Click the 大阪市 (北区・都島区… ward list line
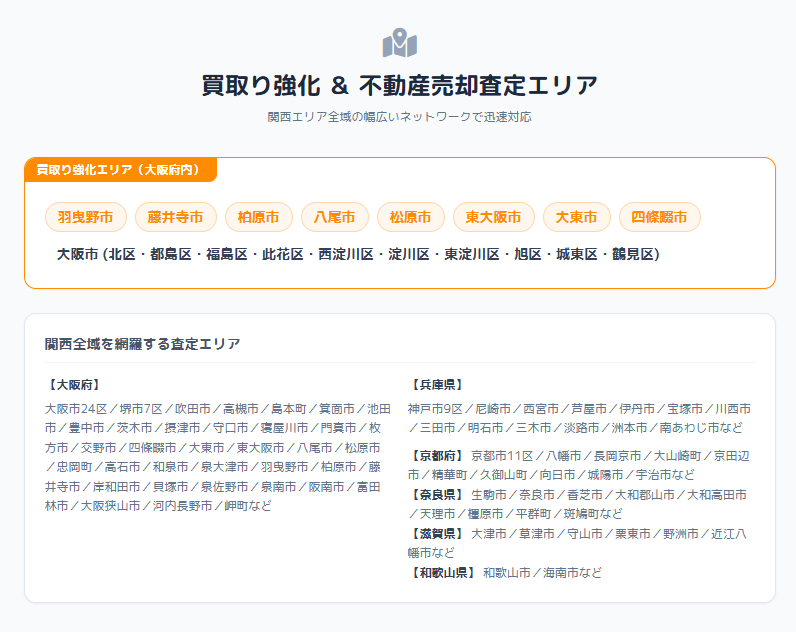Screen dimensions: 796x632 coord(358,254)
